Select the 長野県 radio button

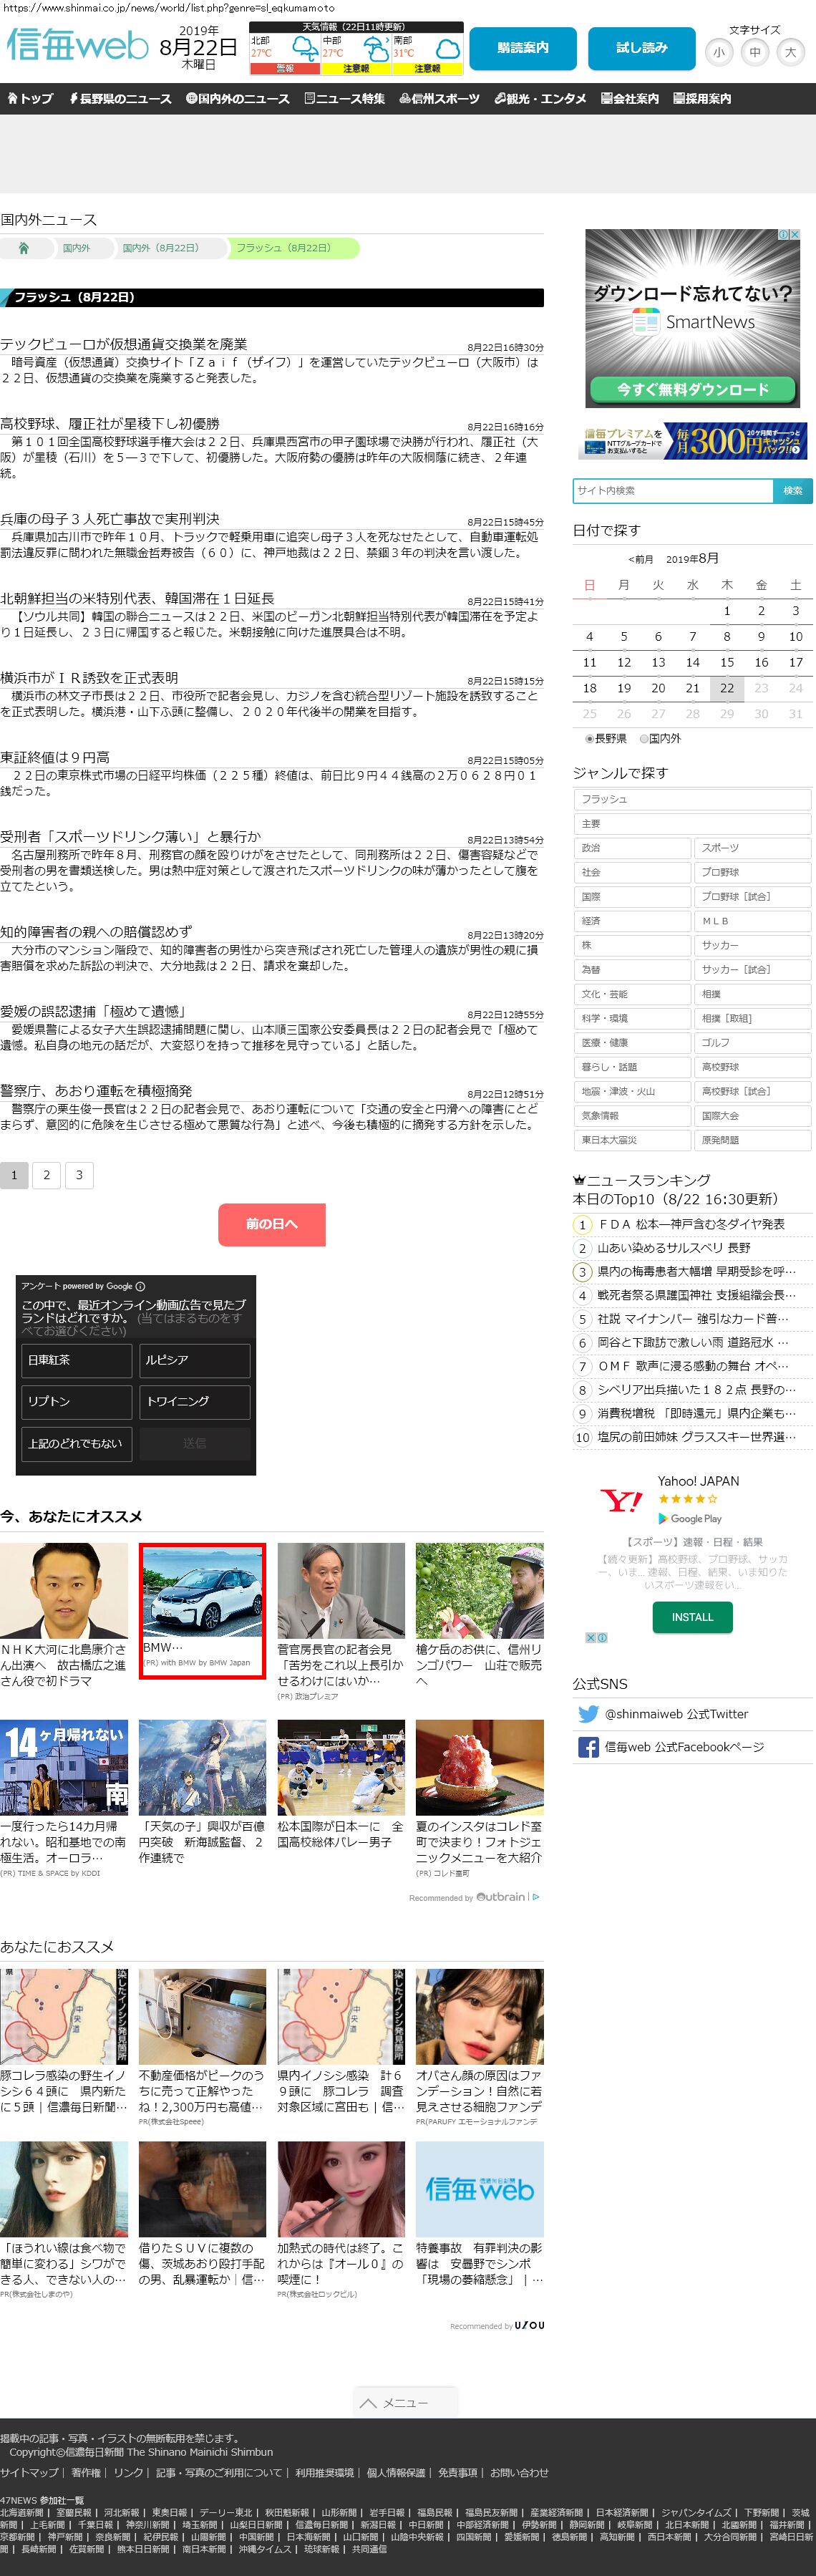click(589, 739)
